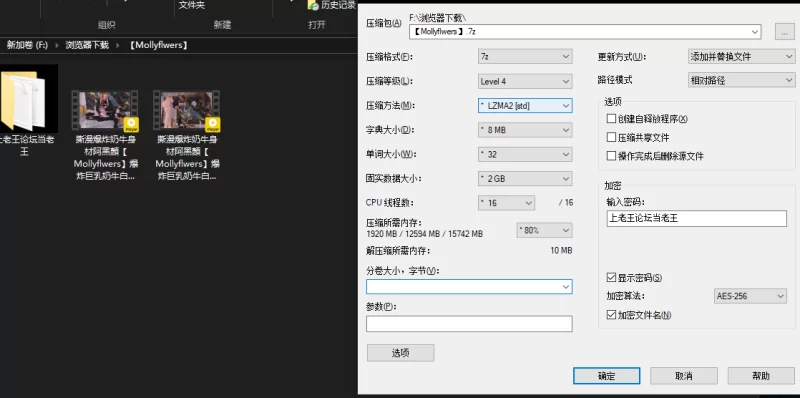Open the 压缩格式 7z dropdown
The height and width of the screenshot is (398, 800).
[525, 57]
